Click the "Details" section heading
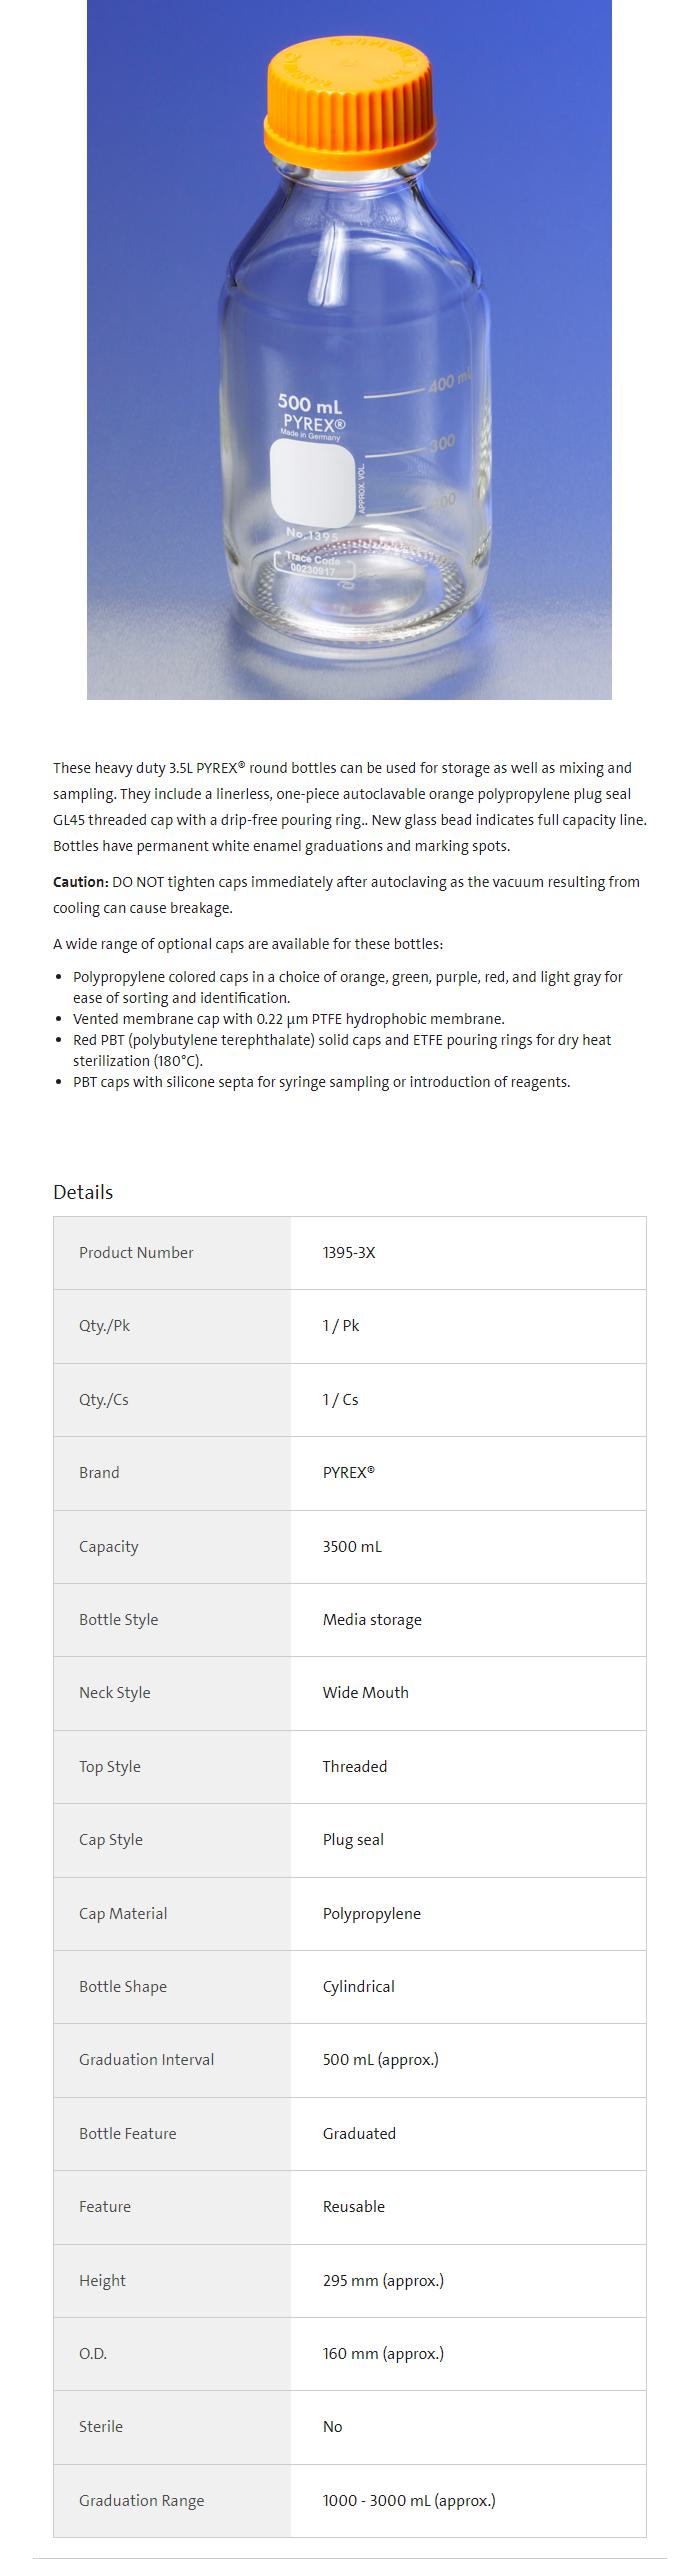Viewport: 700px width, 2559px height. (83, 1192)
